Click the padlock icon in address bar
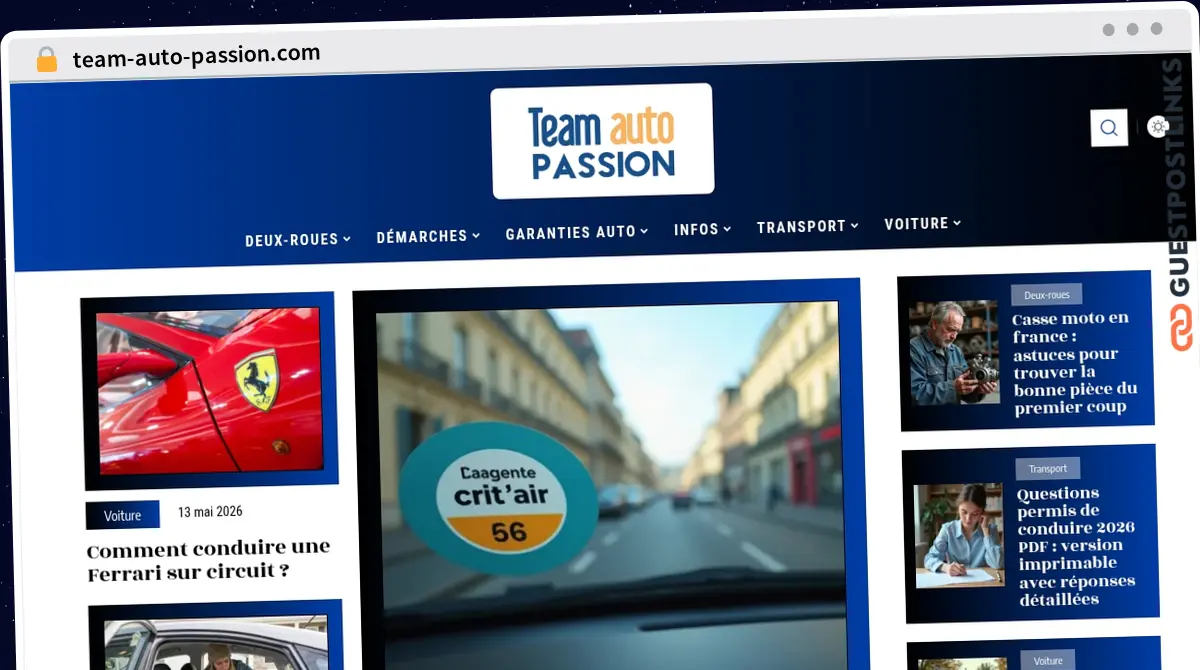1200x670 pixels. (x=46, y=60)
